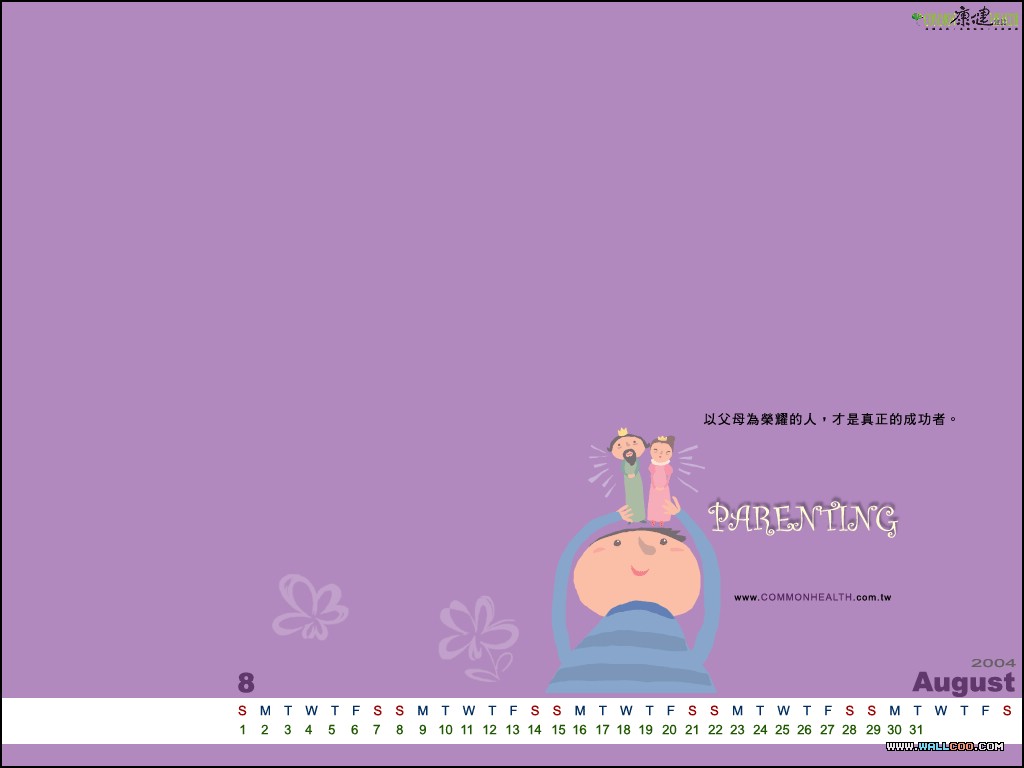1024x768 pixels.
Task: Select the August month heading
Action: (963, 683)
